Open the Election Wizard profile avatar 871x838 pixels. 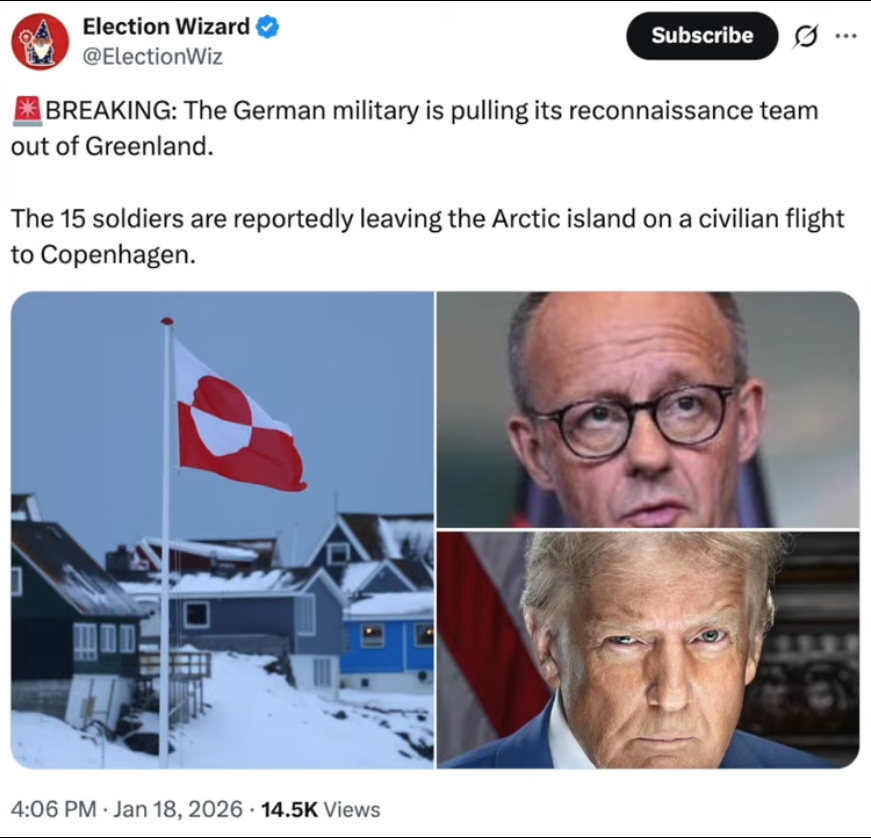click(x=40, y=42)
